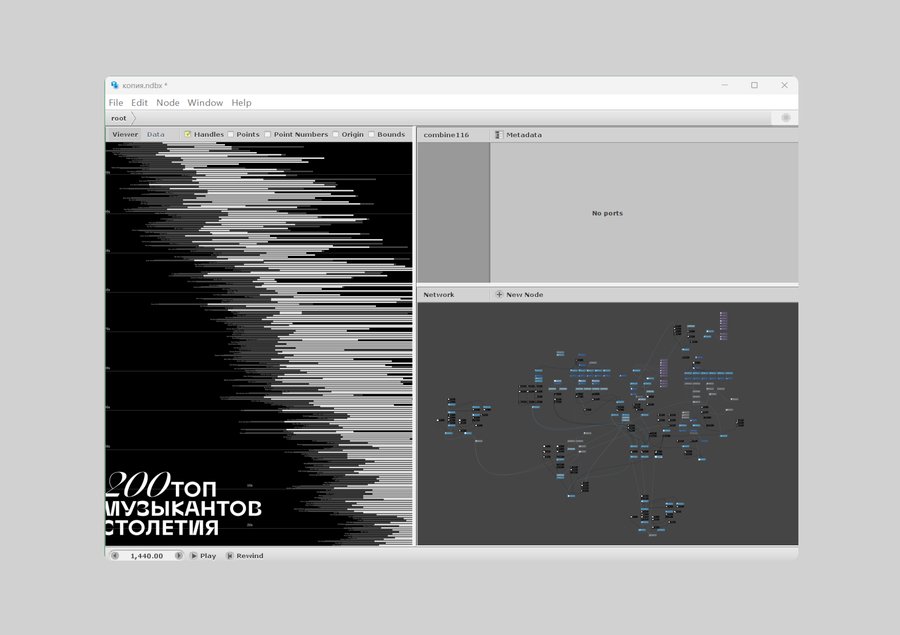Open the File menu

coord(116,103)
